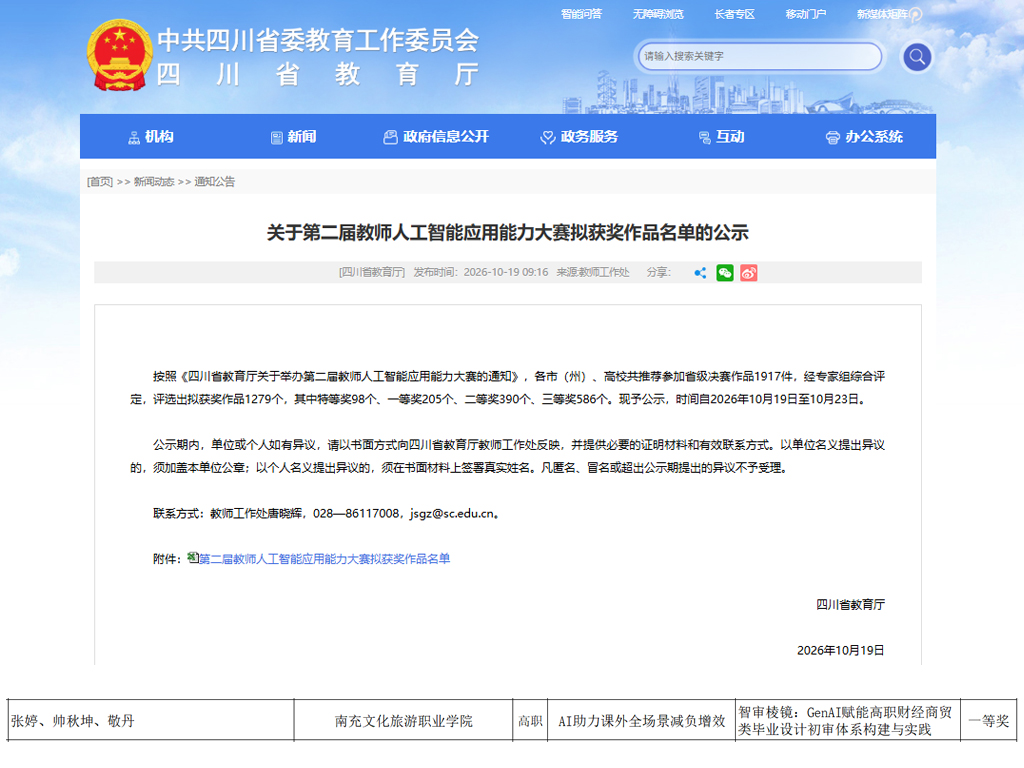Click table cell starting 智审棱镜
Viewport: 1024px width, 768px height.
pyautogui.click(x=848, y=720)
